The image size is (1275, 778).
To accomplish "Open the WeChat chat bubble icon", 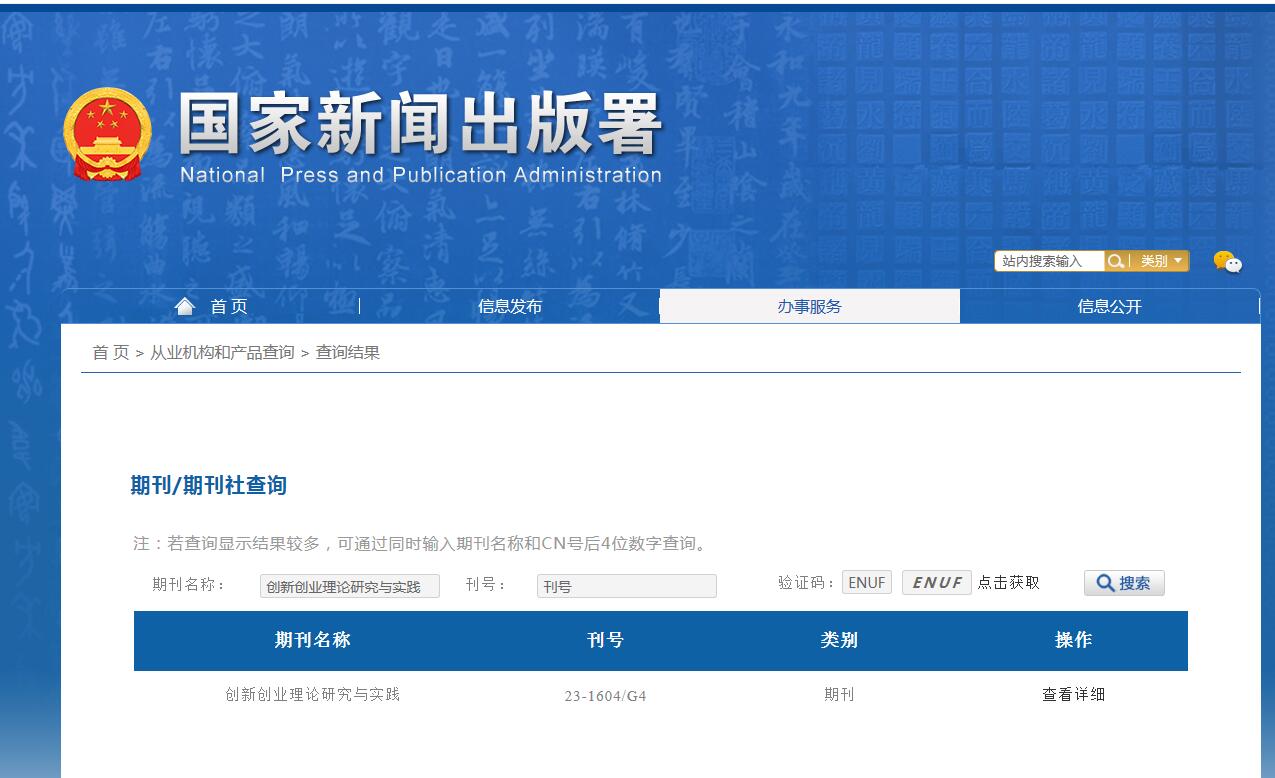I will point(1227,262).
